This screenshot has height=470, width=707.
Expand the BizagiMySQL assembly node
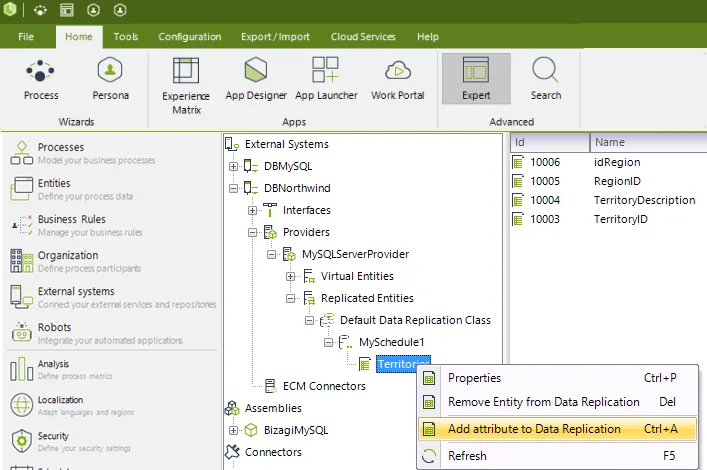click(233, 430)
